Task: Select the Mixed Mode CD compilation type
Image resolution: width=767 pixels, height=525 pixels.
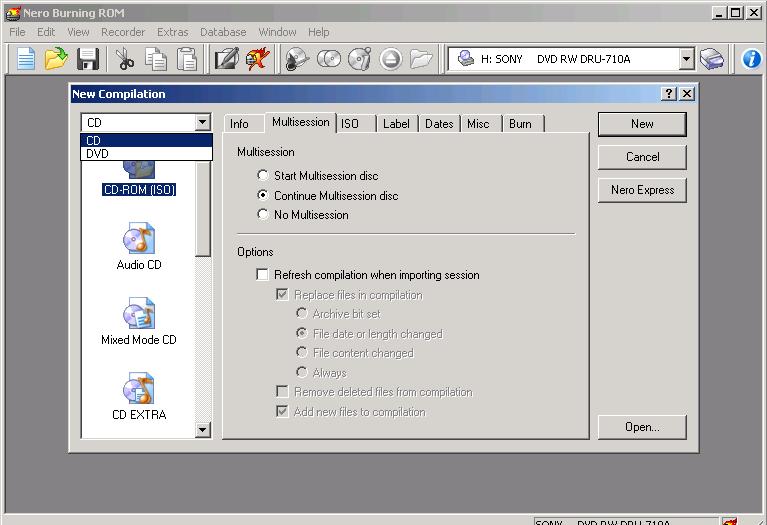Action: click(x=139, y=321)
